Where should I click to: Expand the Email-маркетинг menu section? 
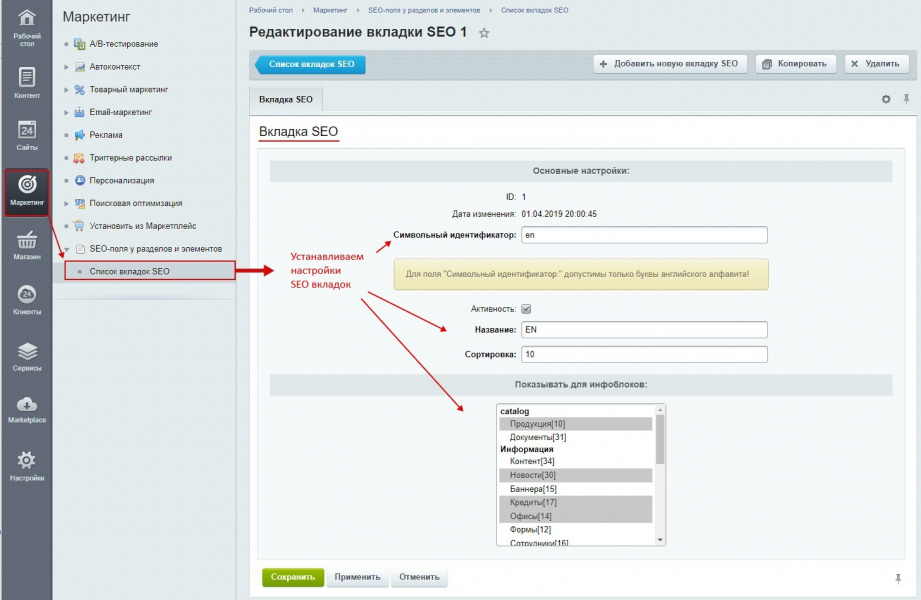pos(66,113)
